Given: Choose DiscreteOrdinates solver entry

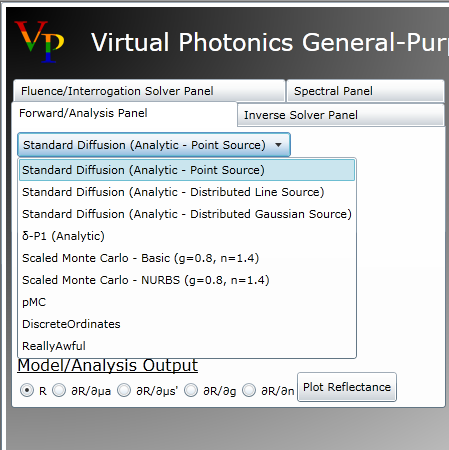Looking at the screenshot, I should pos(187,324).
